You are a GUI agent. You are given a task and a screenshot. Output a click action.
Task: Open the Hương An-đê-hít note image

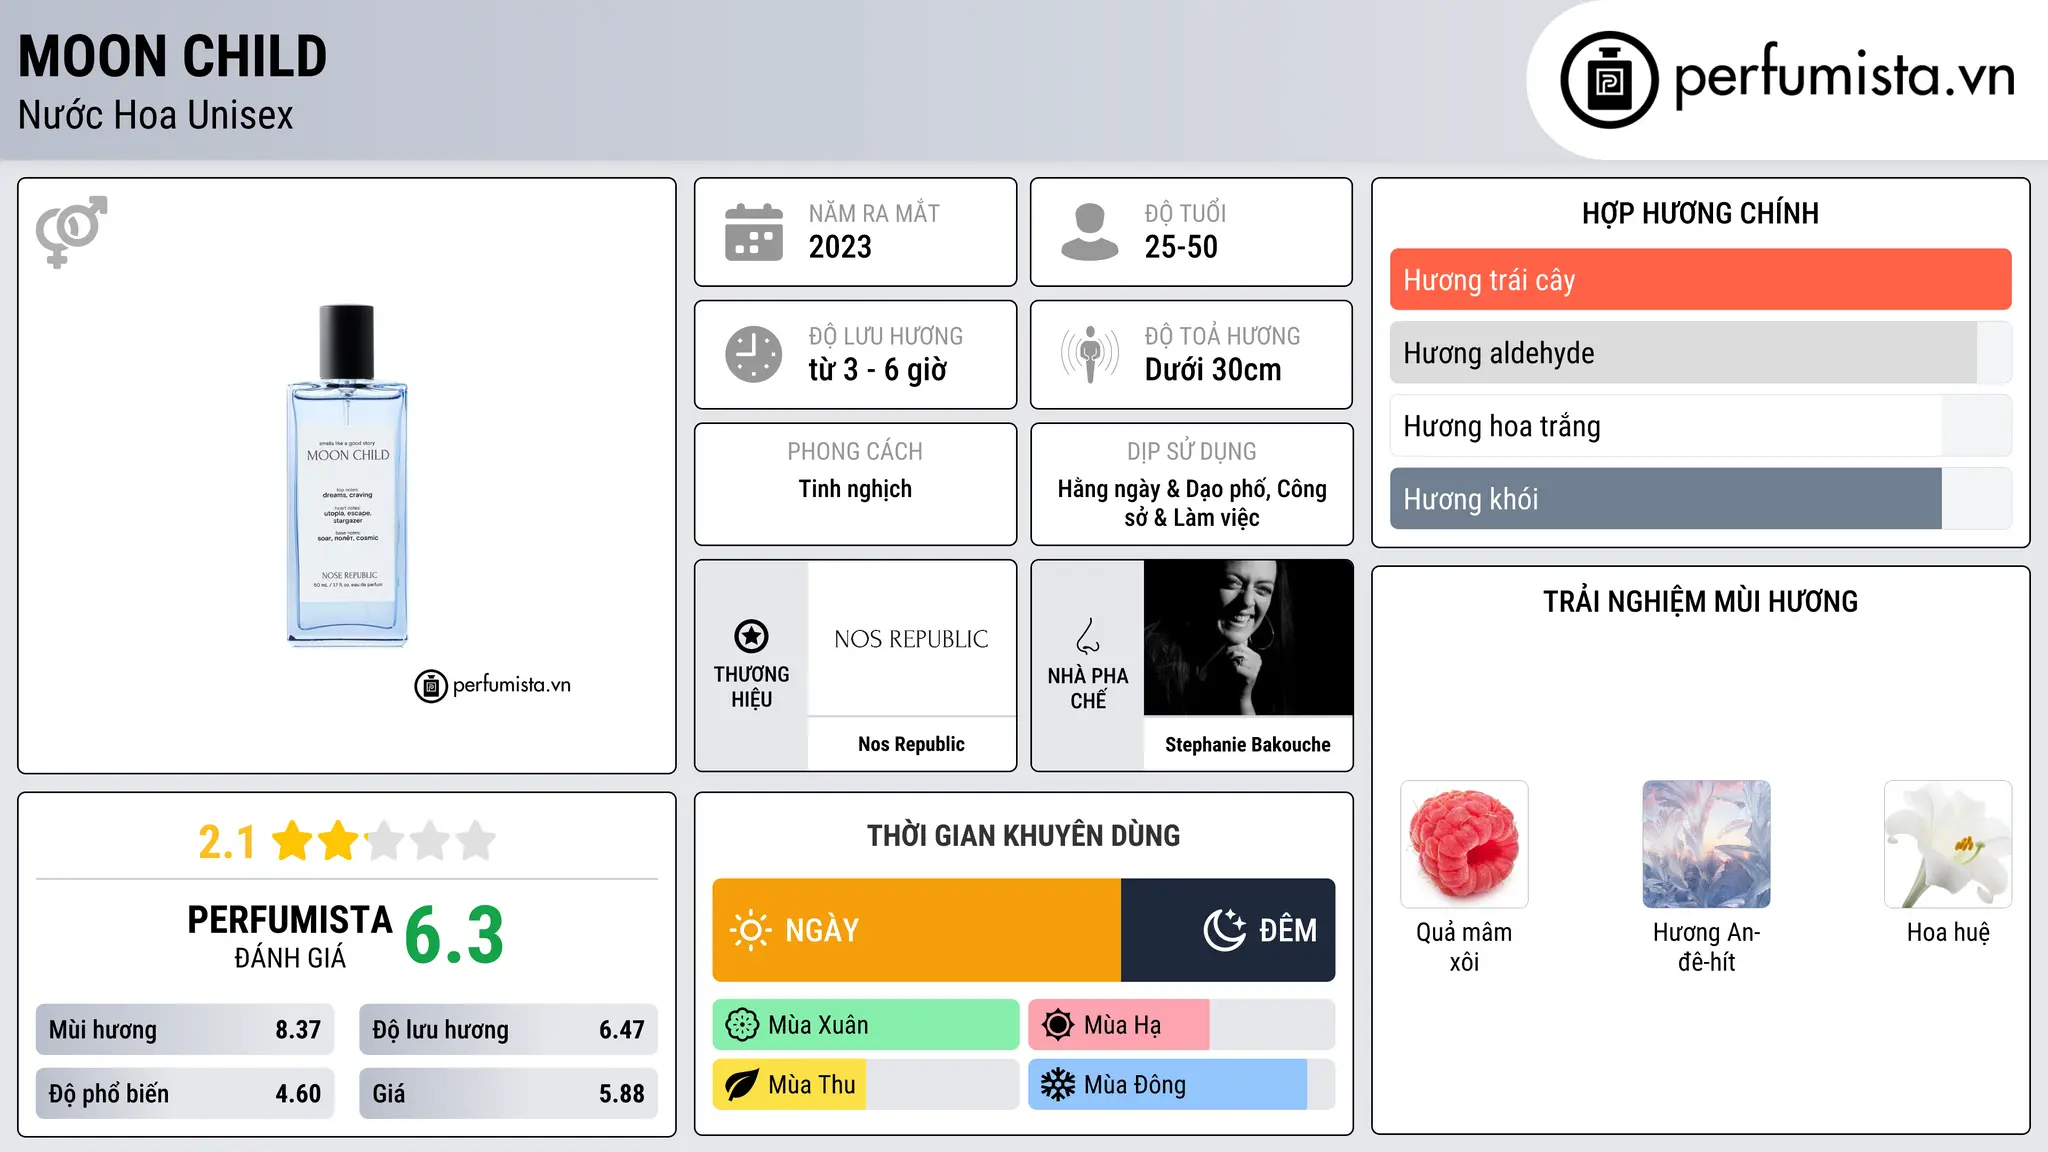1706,844
